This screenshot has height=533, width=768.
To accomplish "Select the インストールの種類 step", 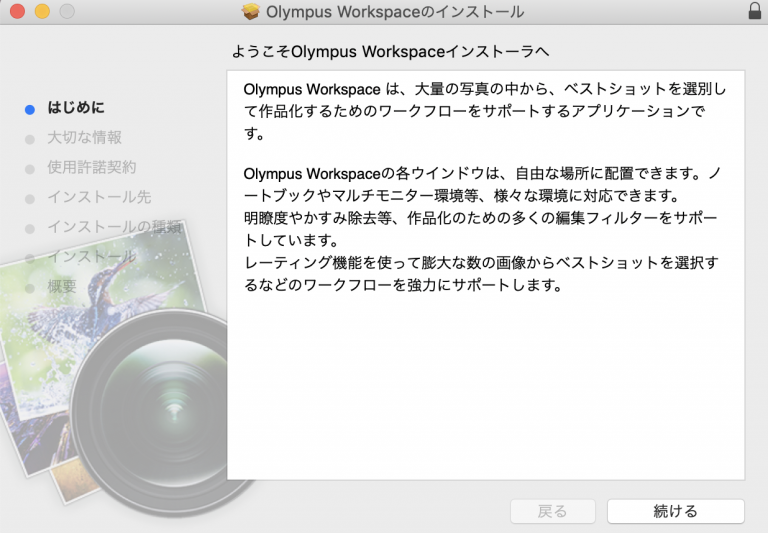I will [115, 227].
